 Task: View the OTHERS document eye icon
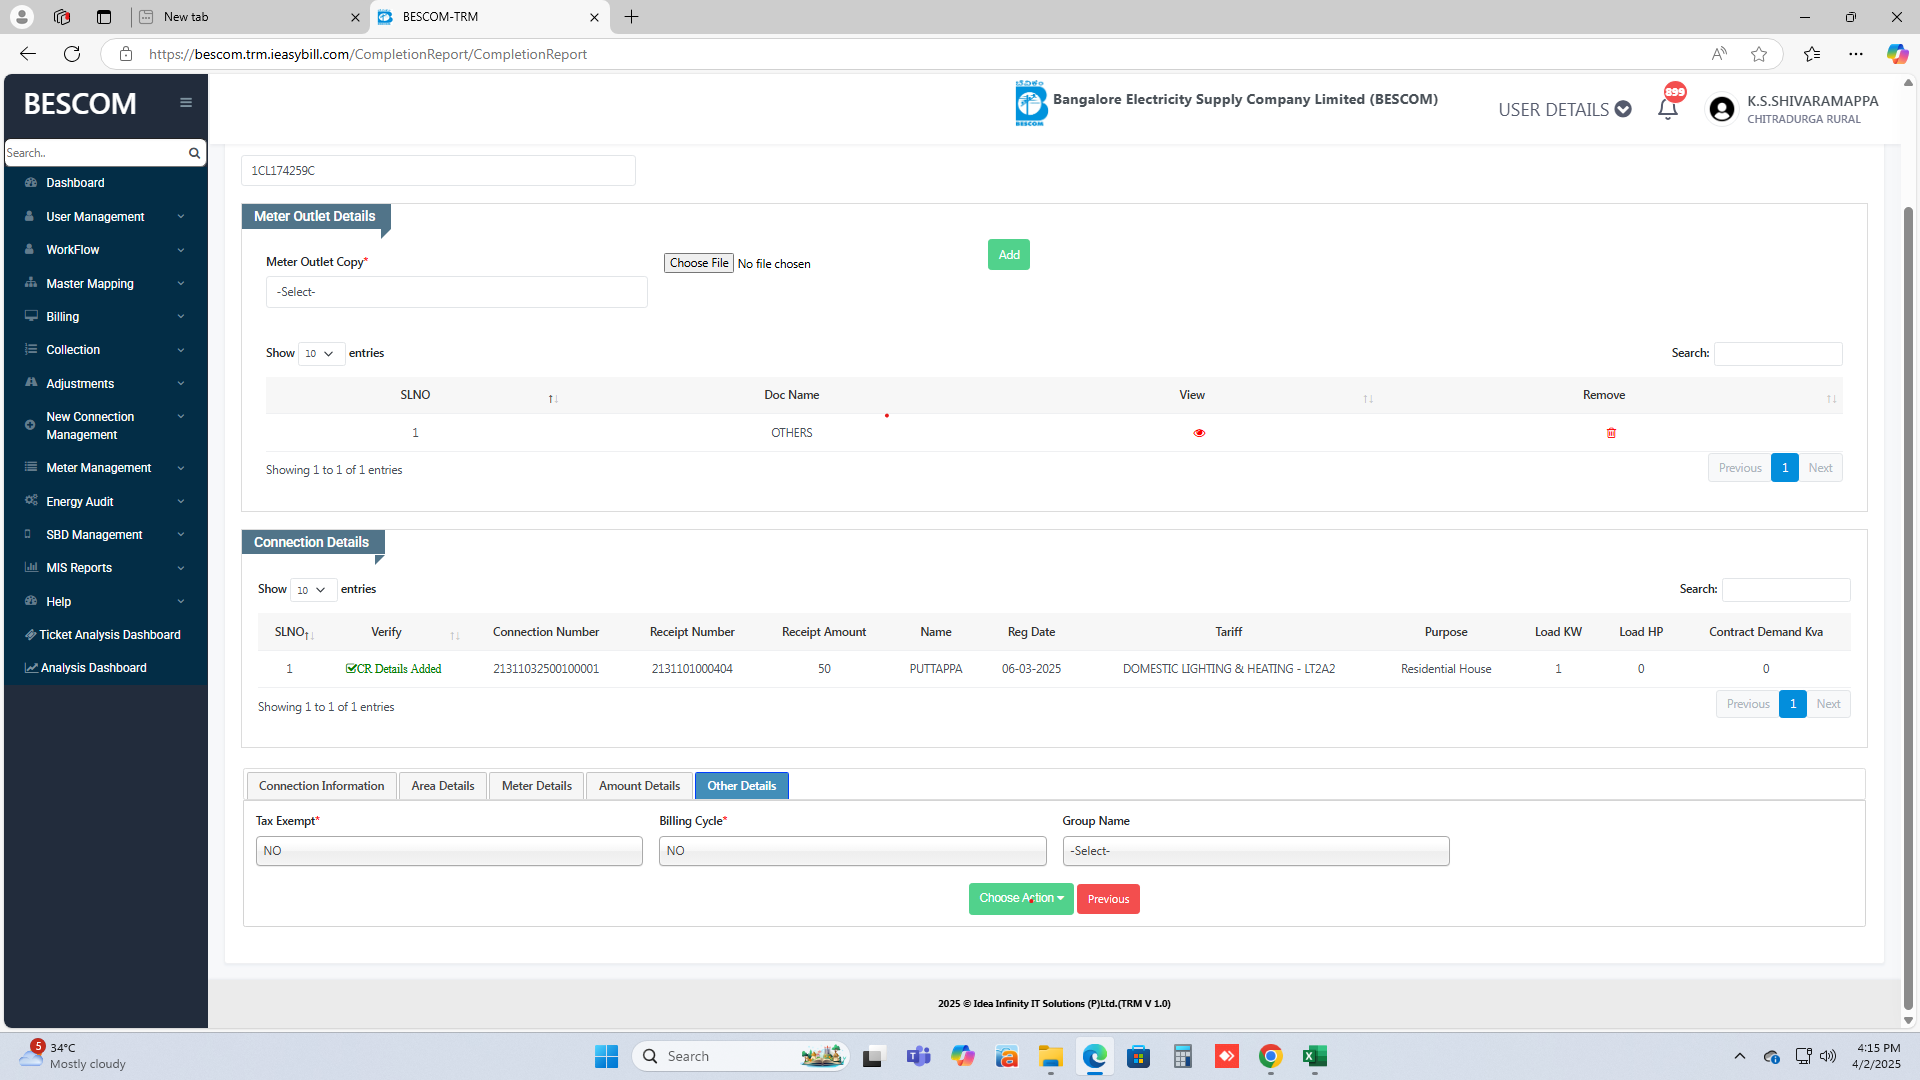tap(1199, 433)
